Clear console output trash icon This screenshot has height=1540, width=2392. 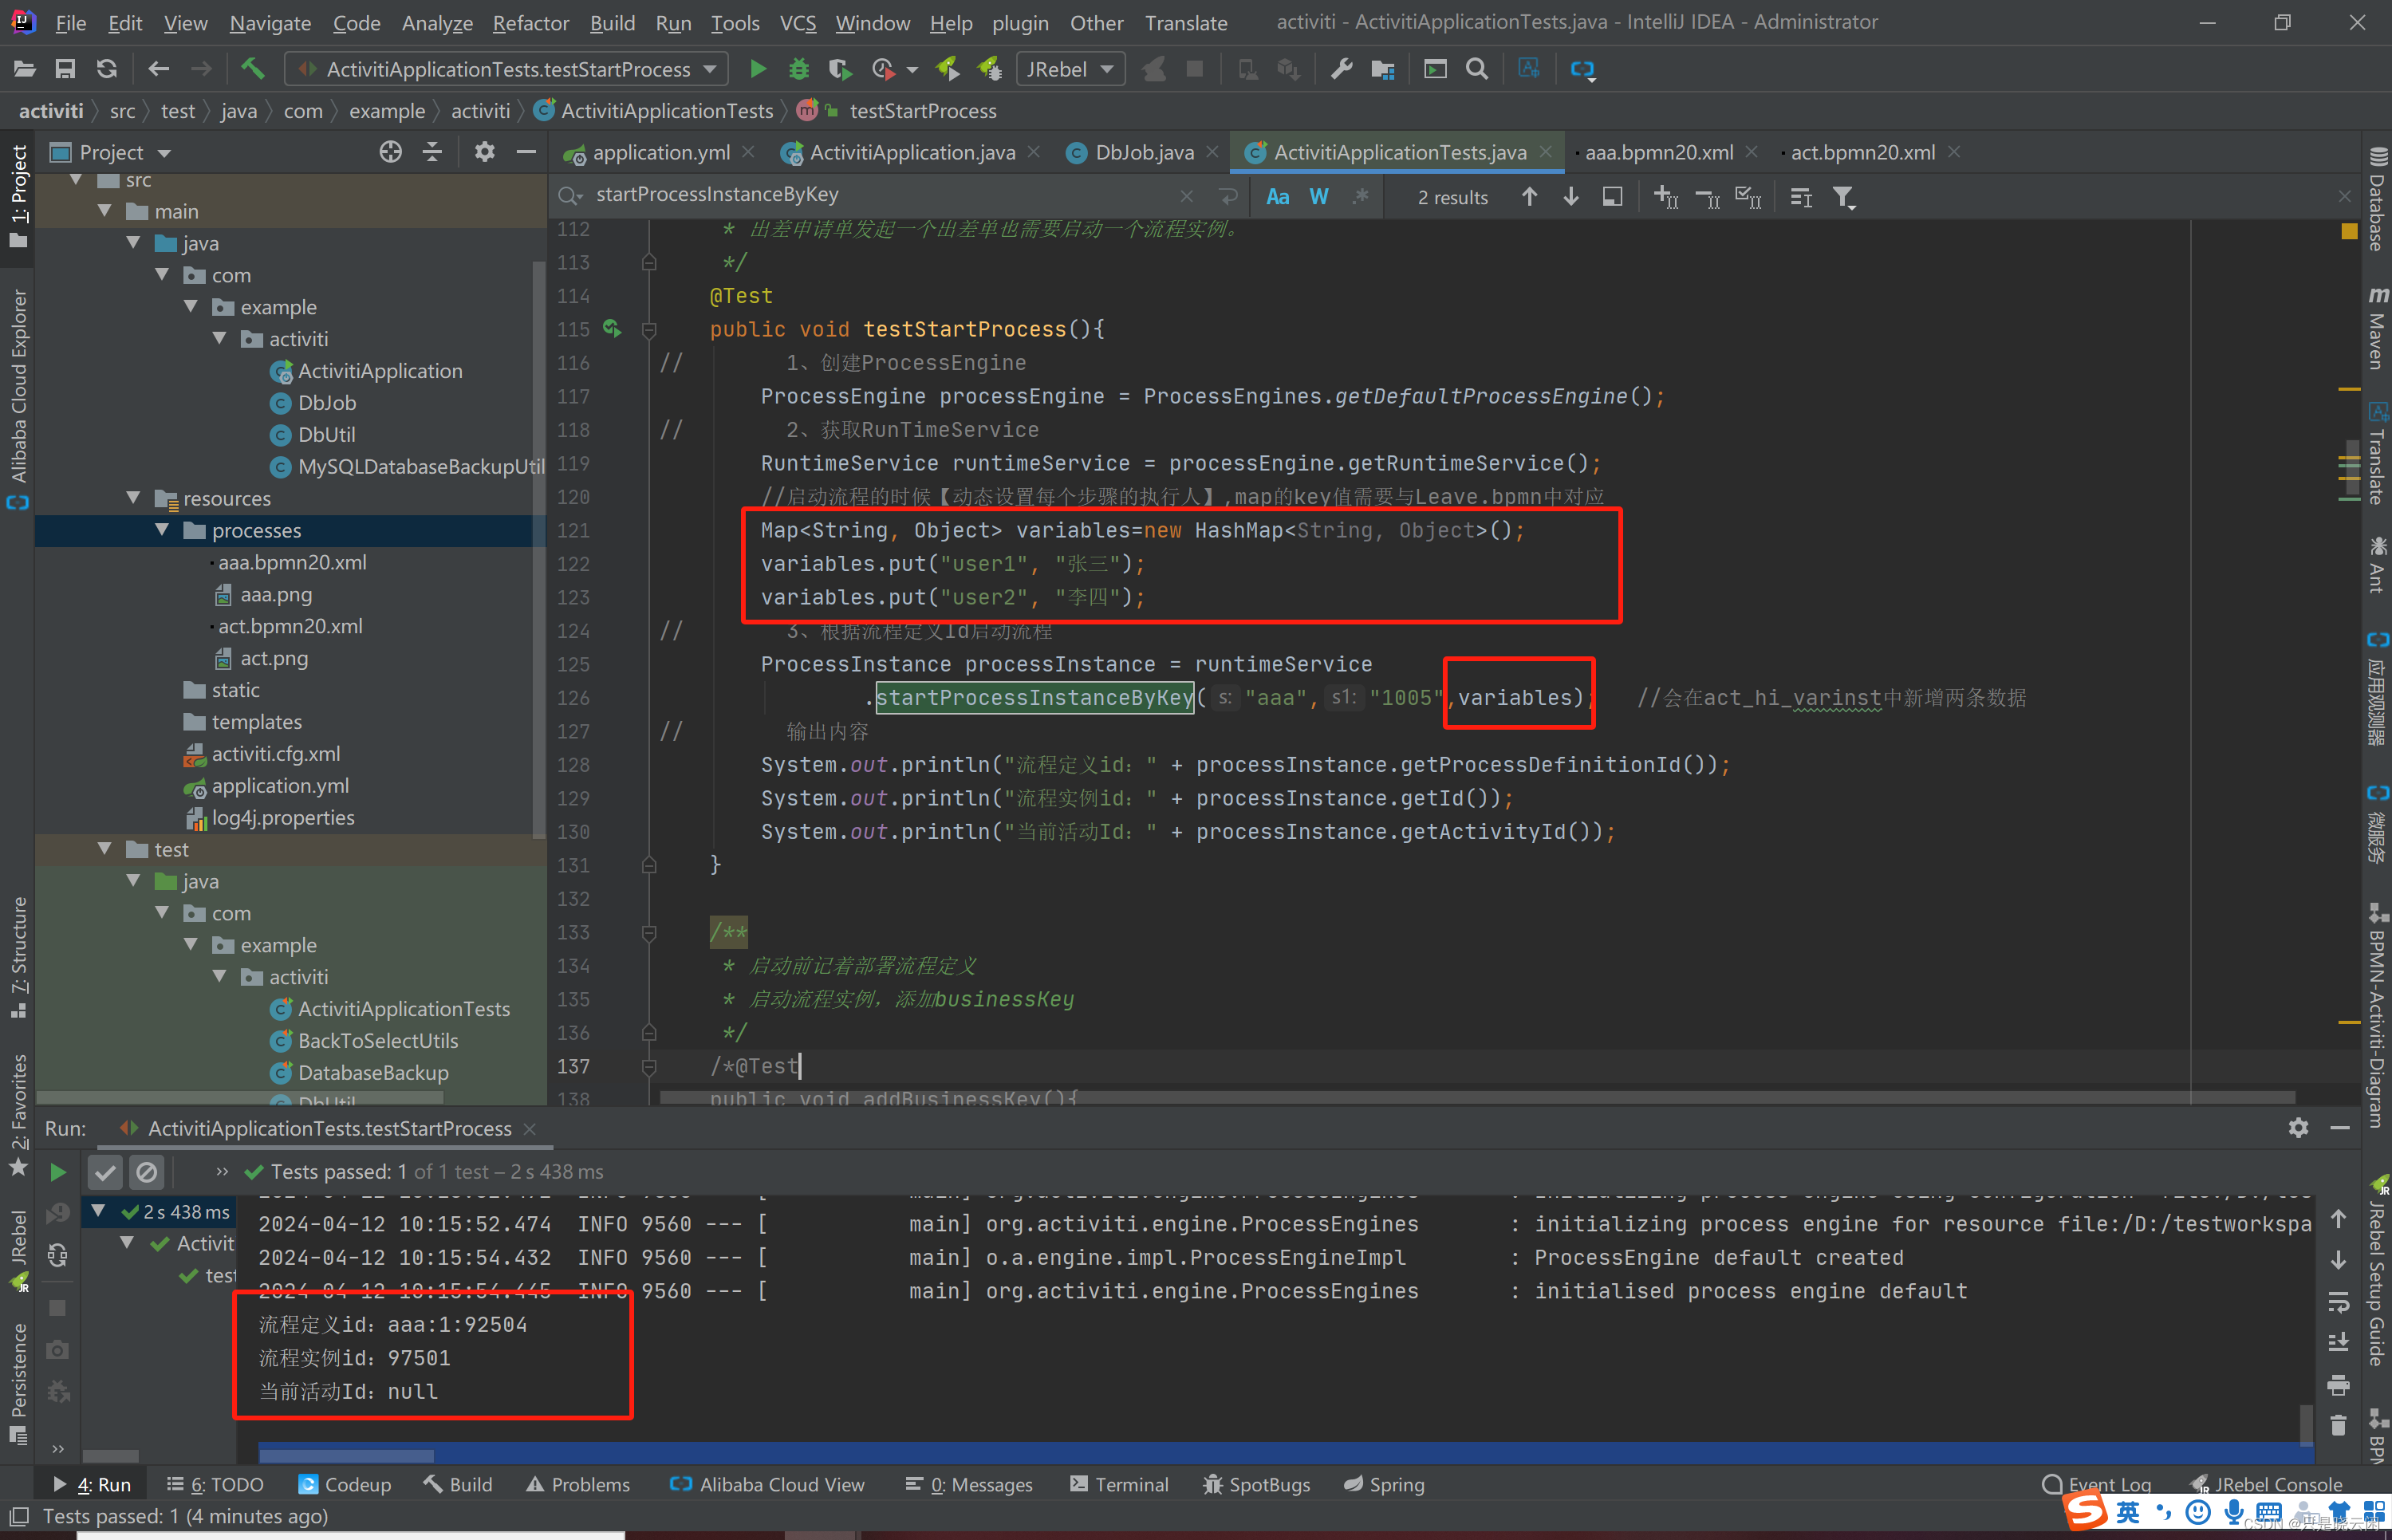(x=2338, y=1425)
